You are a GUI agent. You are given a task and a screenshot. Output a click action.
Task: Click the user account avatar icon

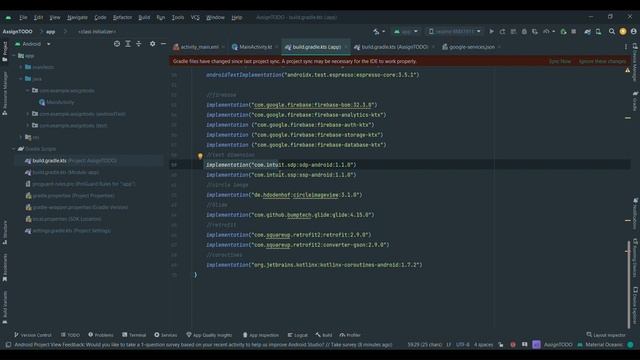633,31
